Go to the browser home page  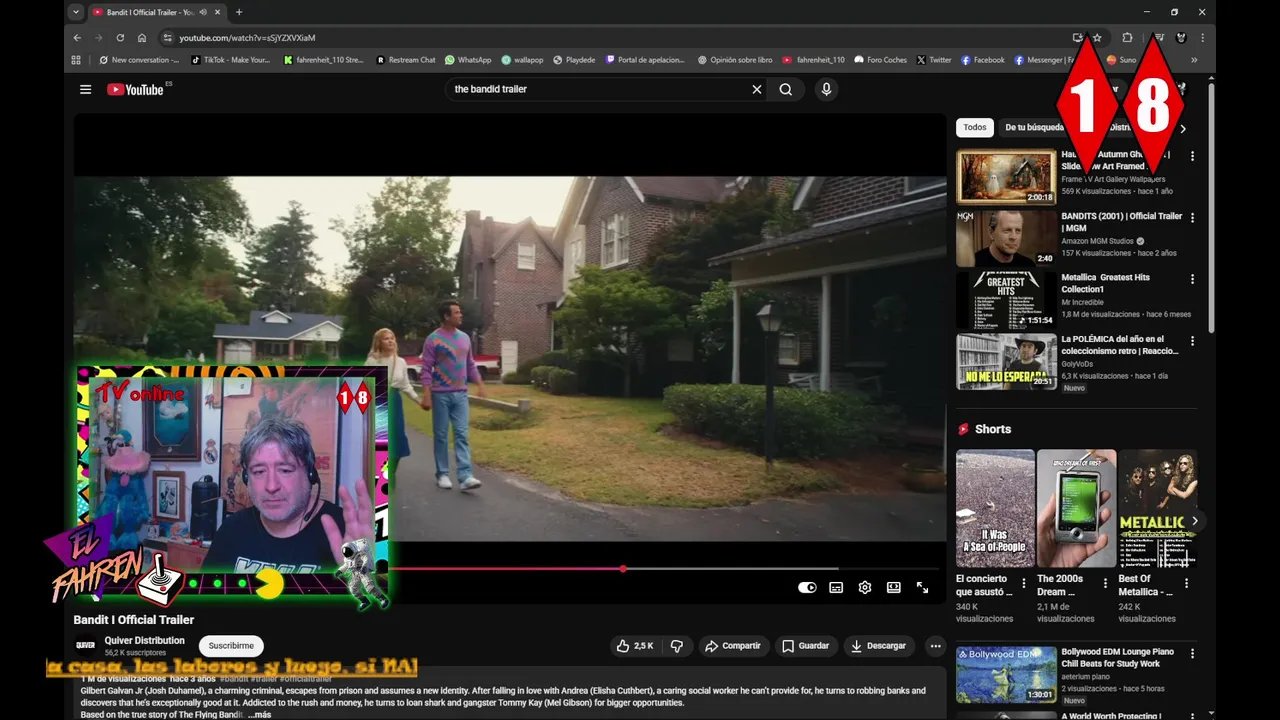(142, 38)
